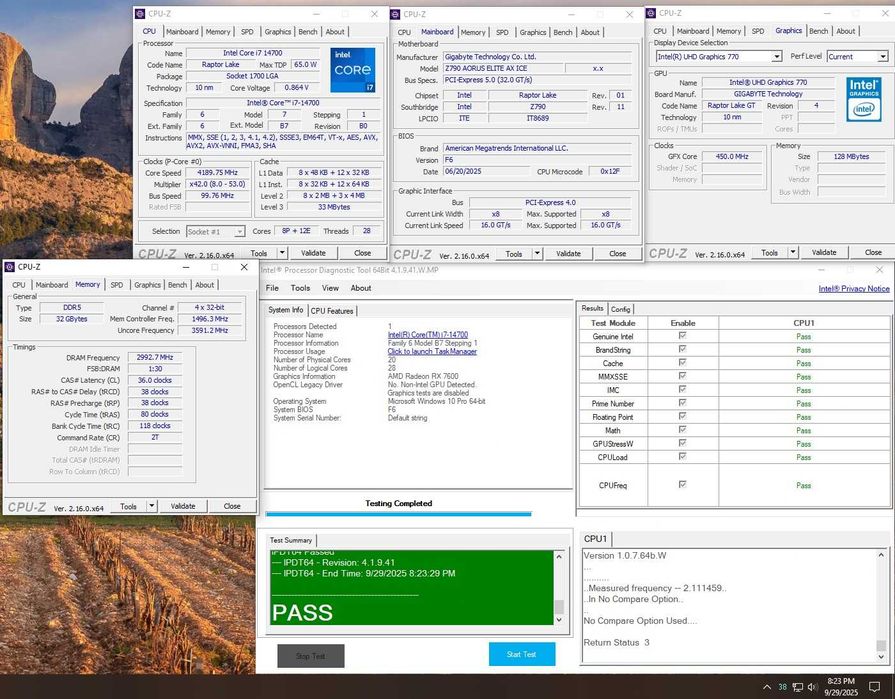
Task: Switch to SPD tab in Mainboard window
Action: (x=502, y=33)
